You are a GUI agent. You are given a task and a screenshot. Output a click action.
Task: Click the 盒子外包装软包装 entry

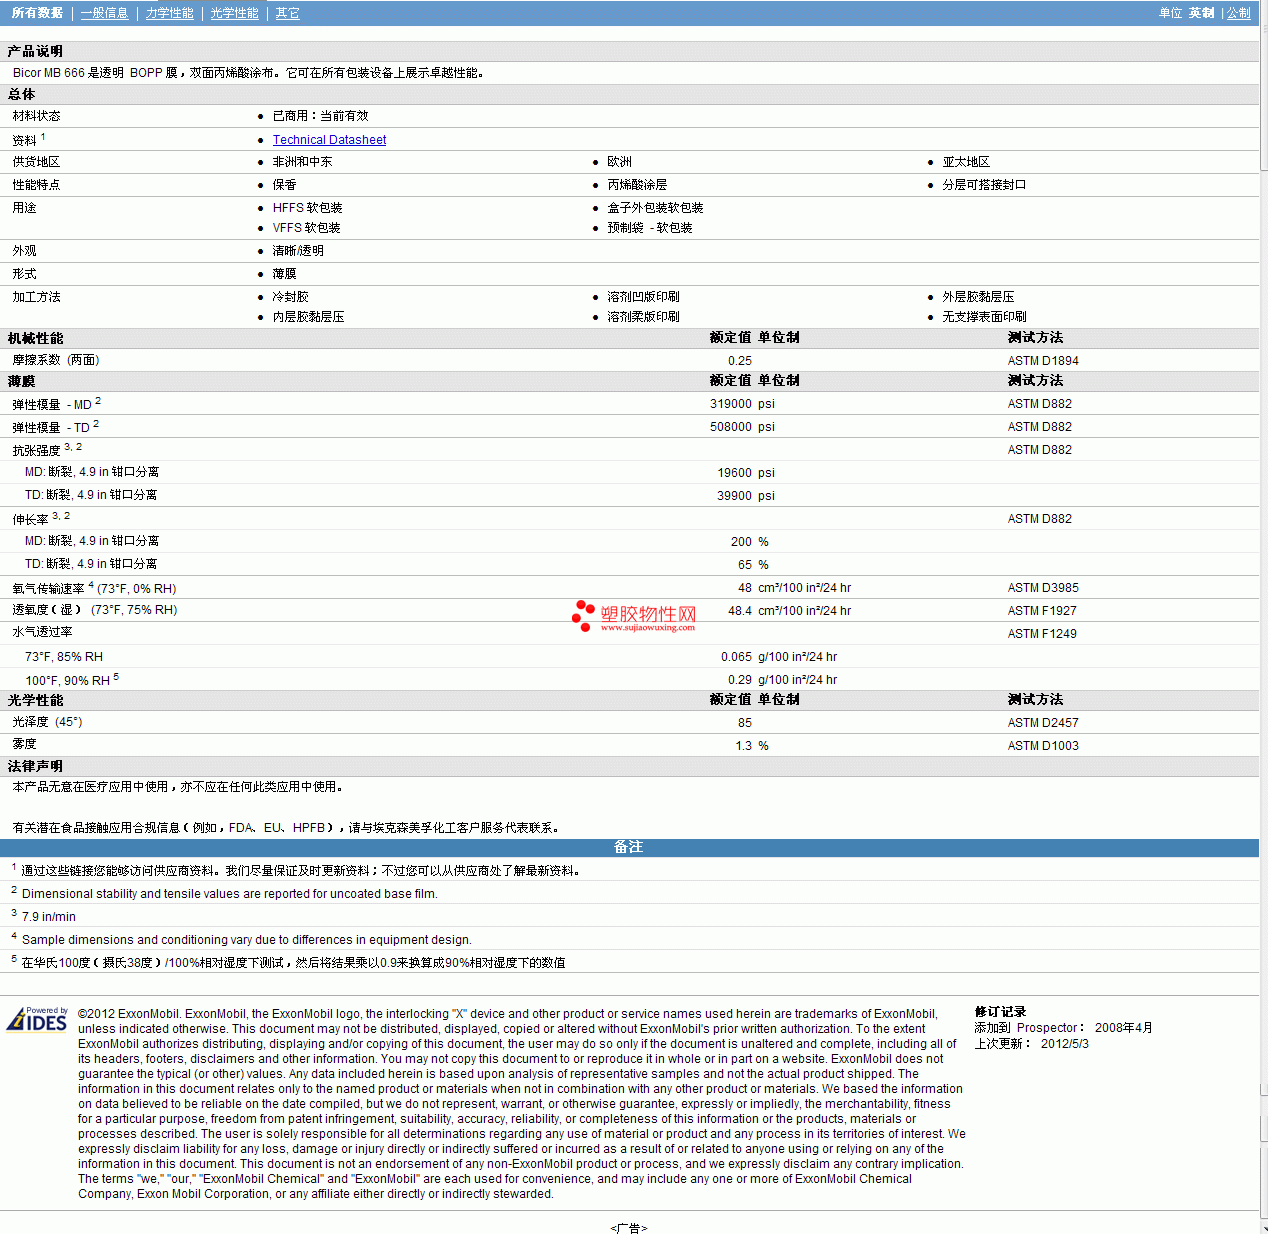click(x=655, y=208)
